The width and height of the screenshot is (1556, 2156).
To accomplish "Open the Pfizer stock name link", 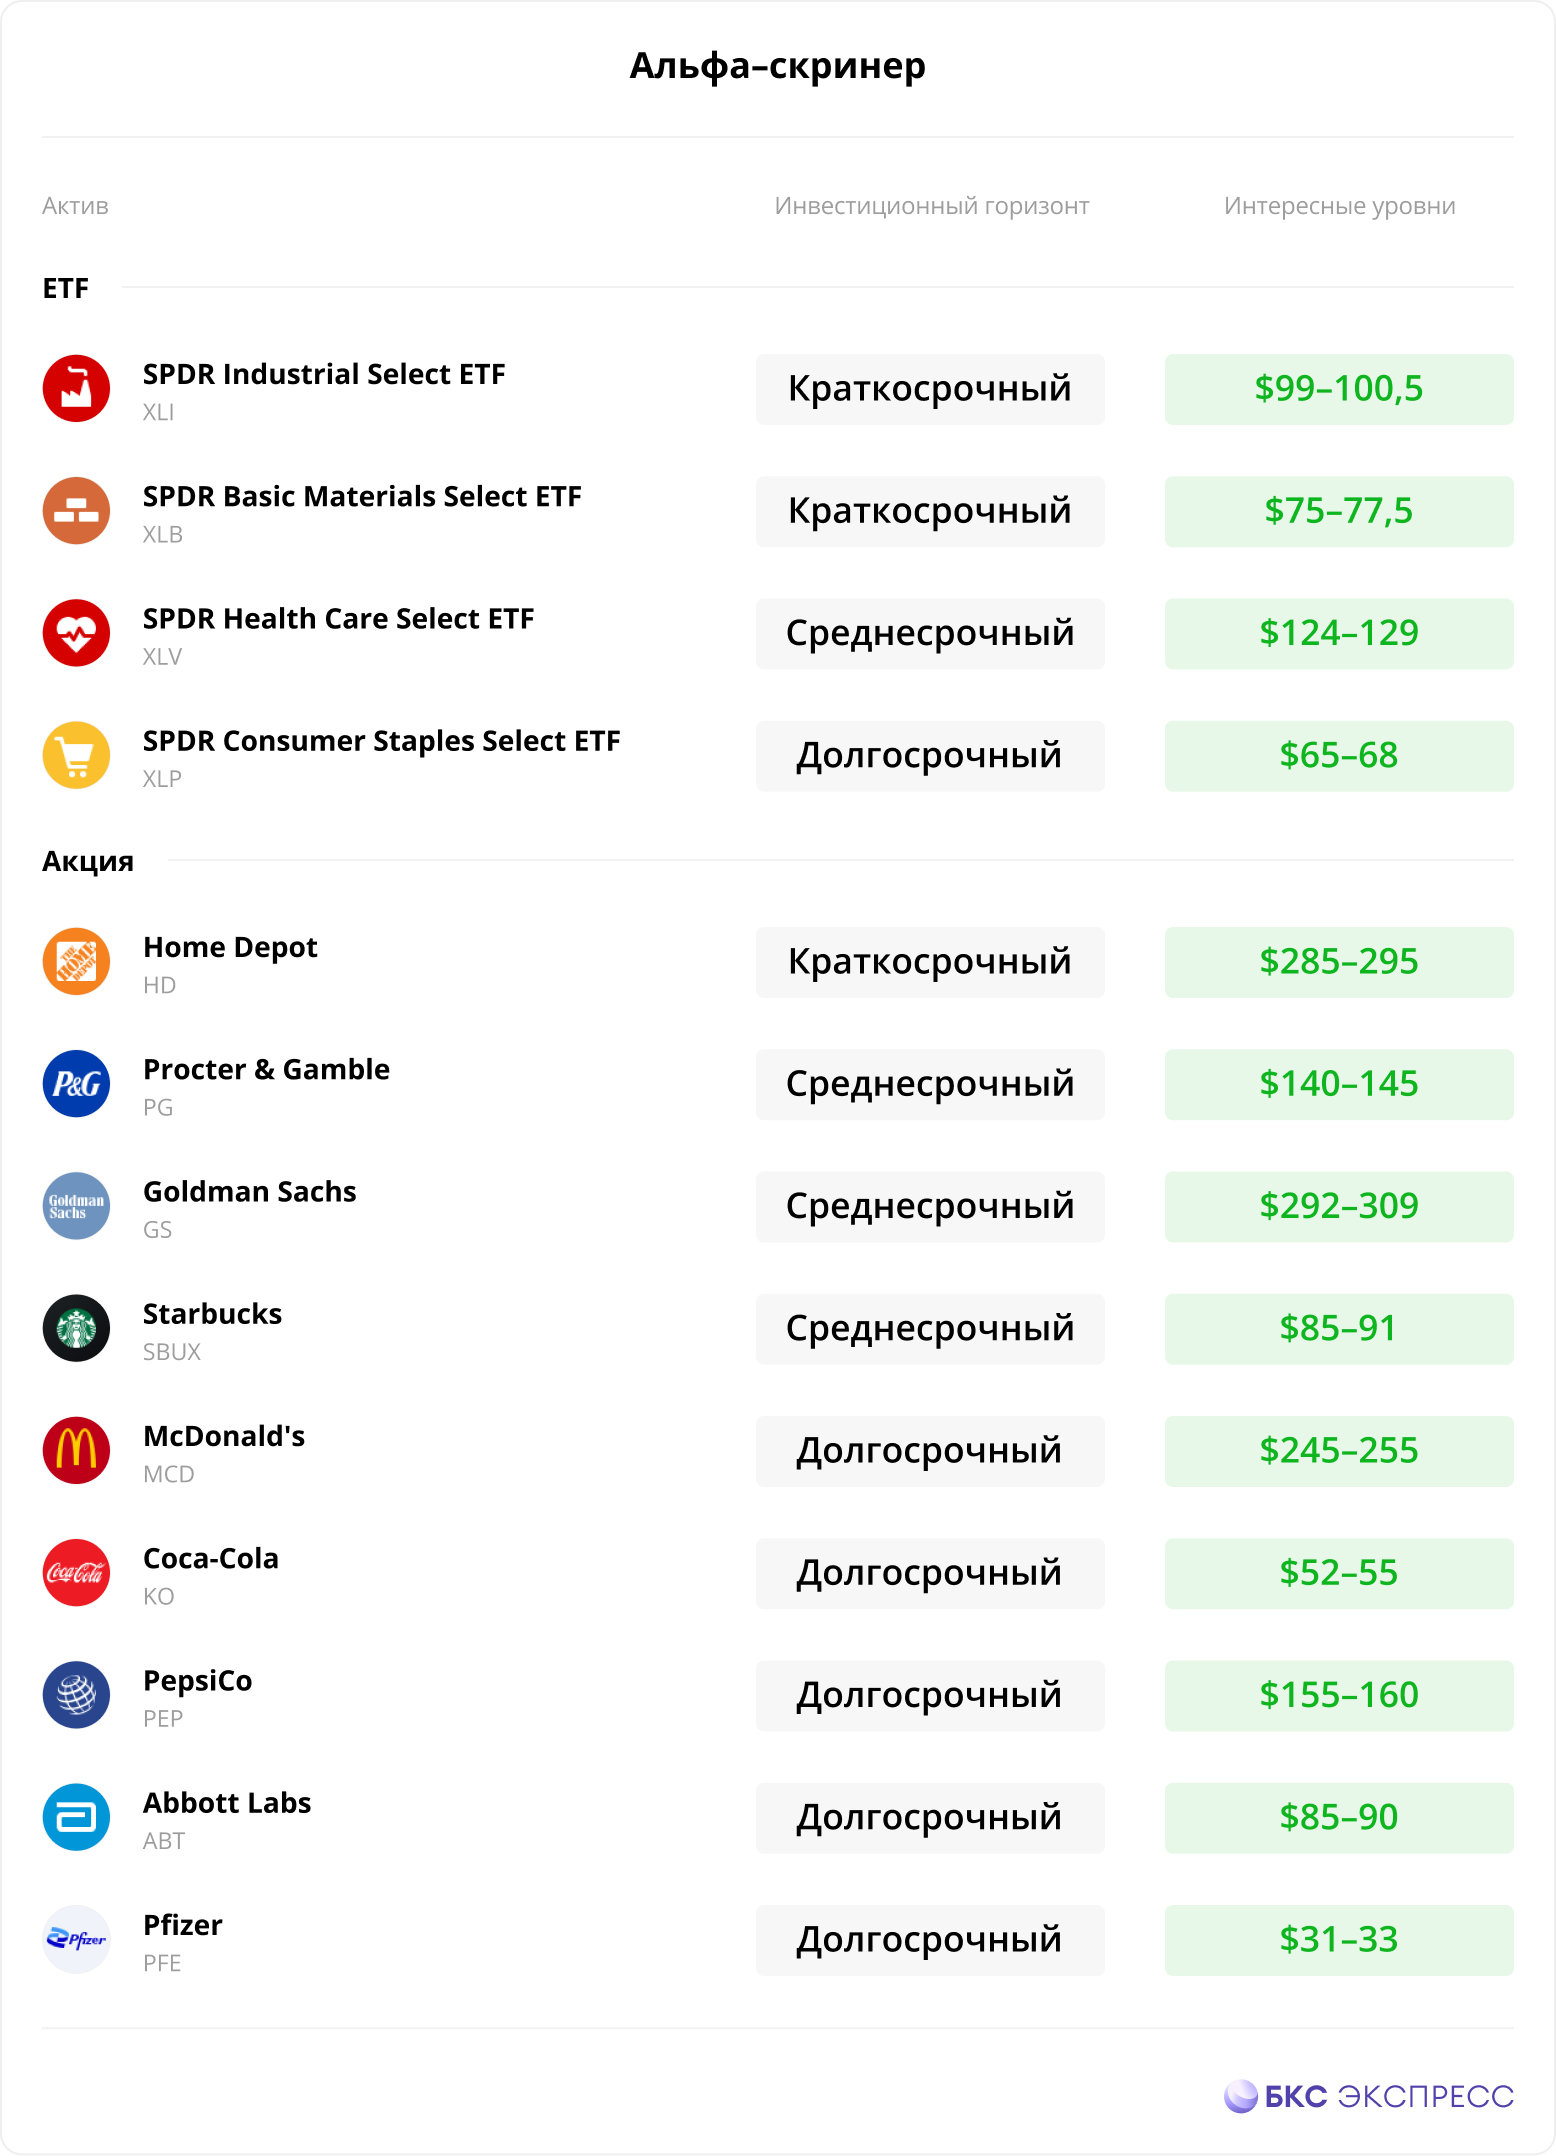I will click(183, 1925).
